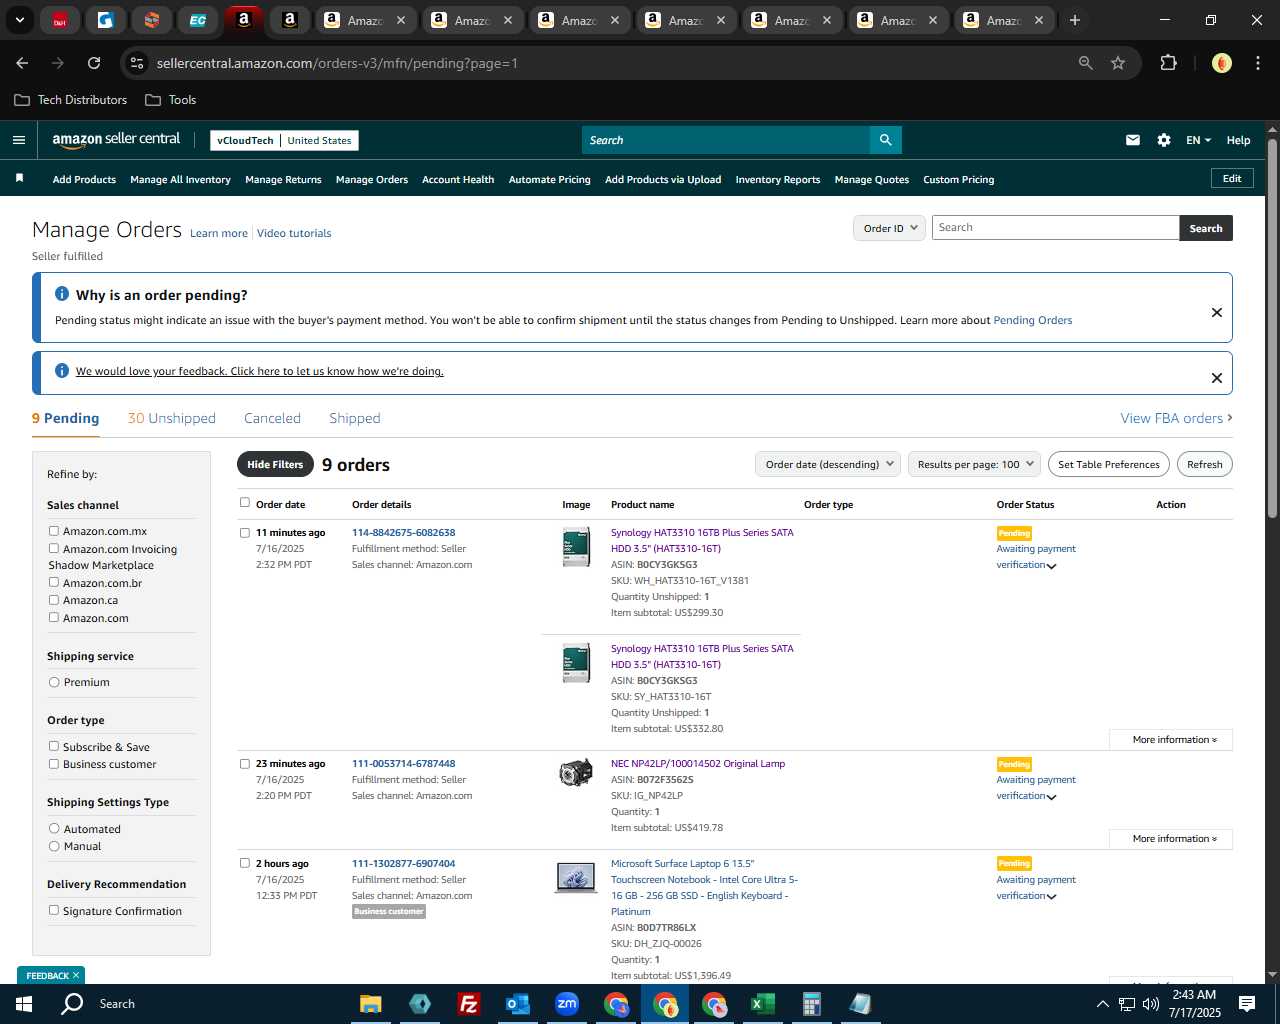
Task: Click the bookmark icon left of Add Products
Action: (x=19, y=178)
